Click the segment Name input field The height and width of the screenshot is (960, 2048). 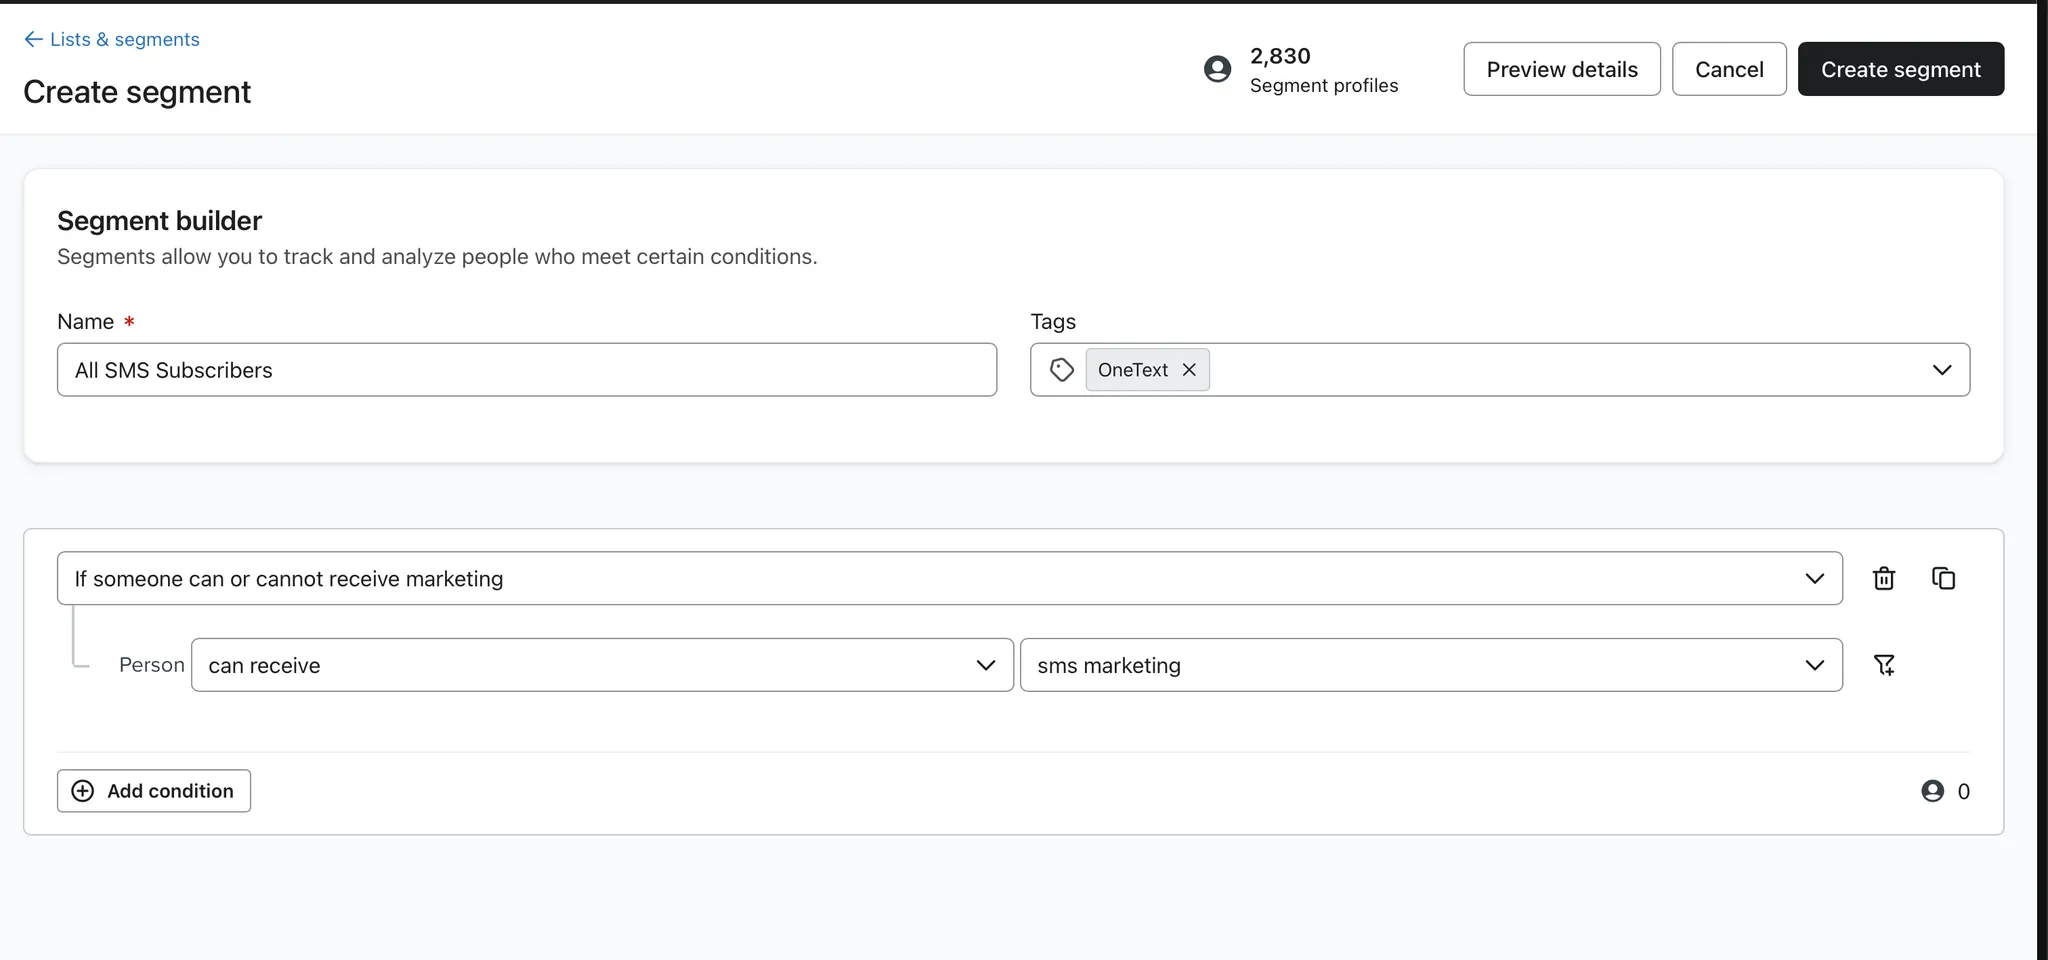(x=527, y=370)
